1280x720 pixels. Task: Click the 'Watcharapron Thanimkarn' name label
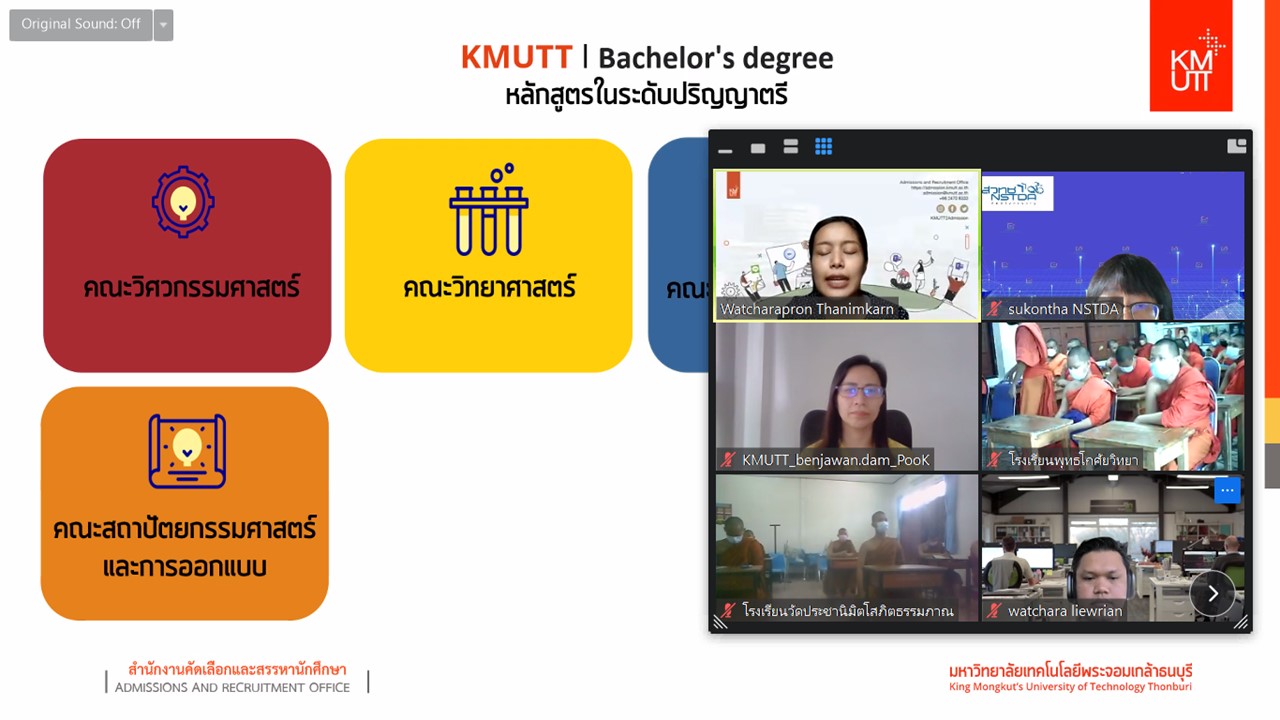coord(807,309)
